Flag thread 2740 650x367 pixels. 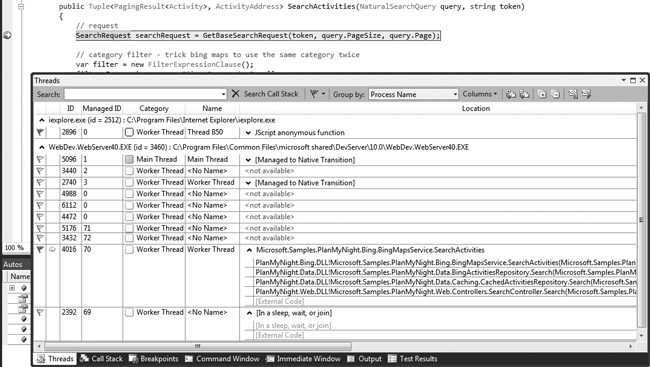tap(40, 182)
